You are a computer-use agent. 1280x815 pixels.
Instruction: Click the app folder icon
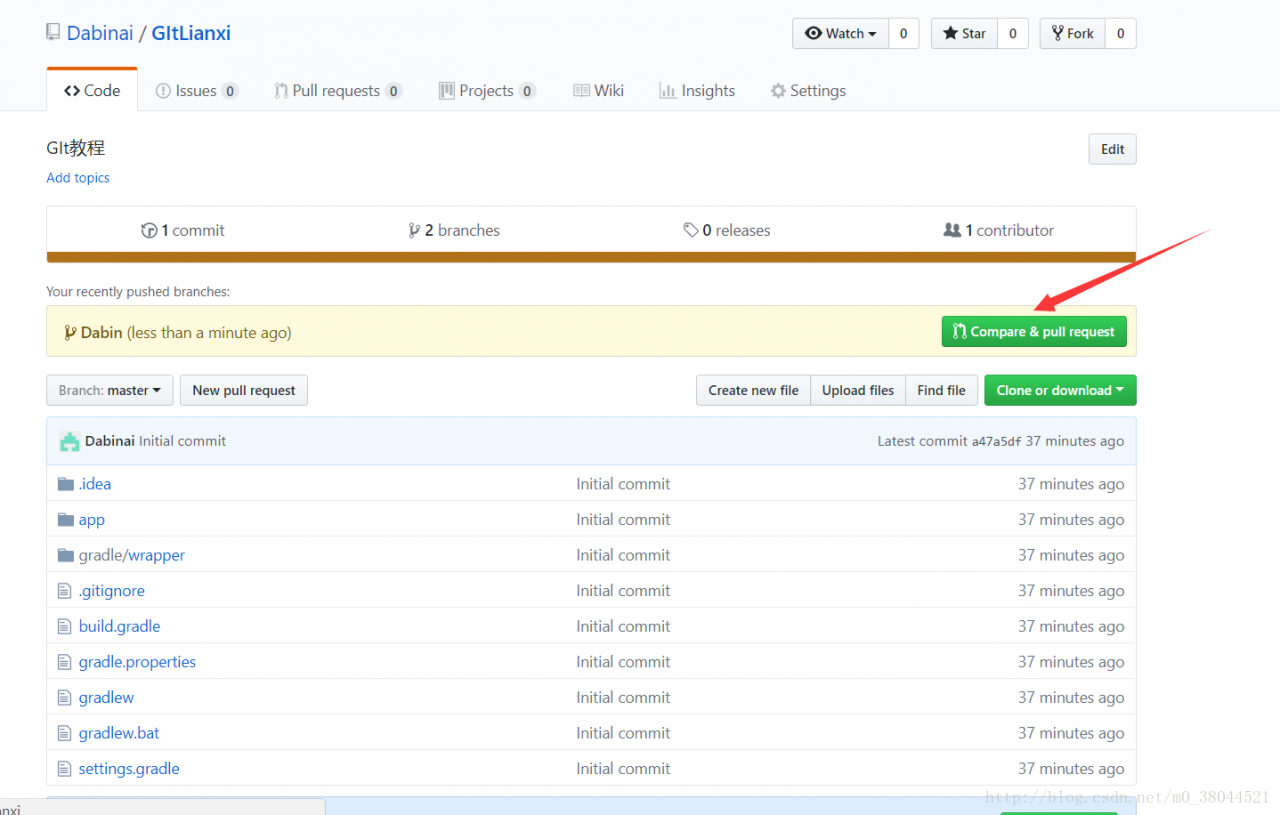click(66, 520)
